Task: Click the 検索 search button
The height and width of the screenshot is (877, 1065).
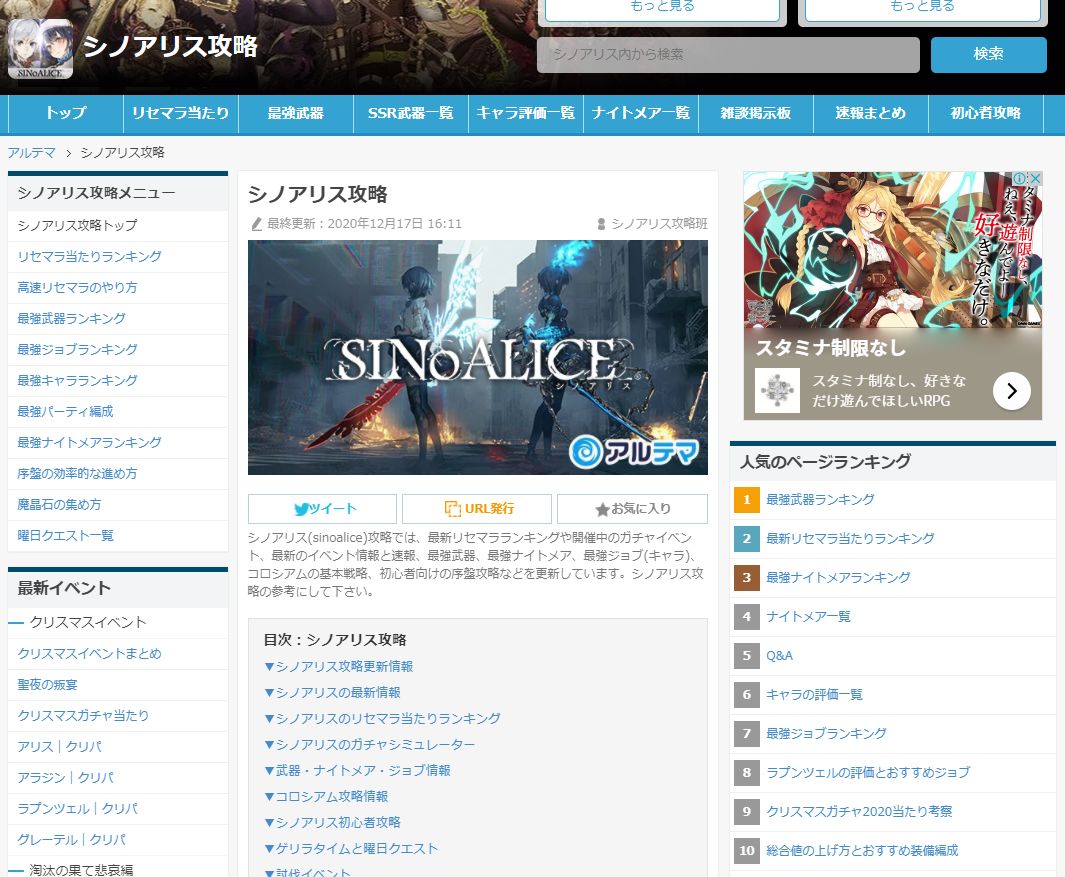Action: 988,54
